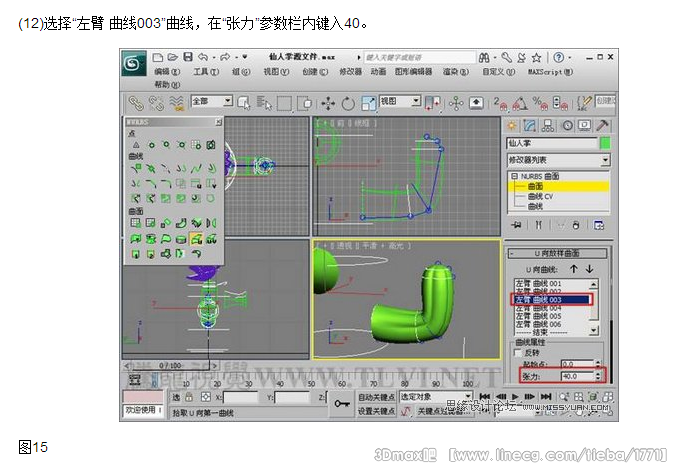Open the 创建(C) menu

[315, 71]
